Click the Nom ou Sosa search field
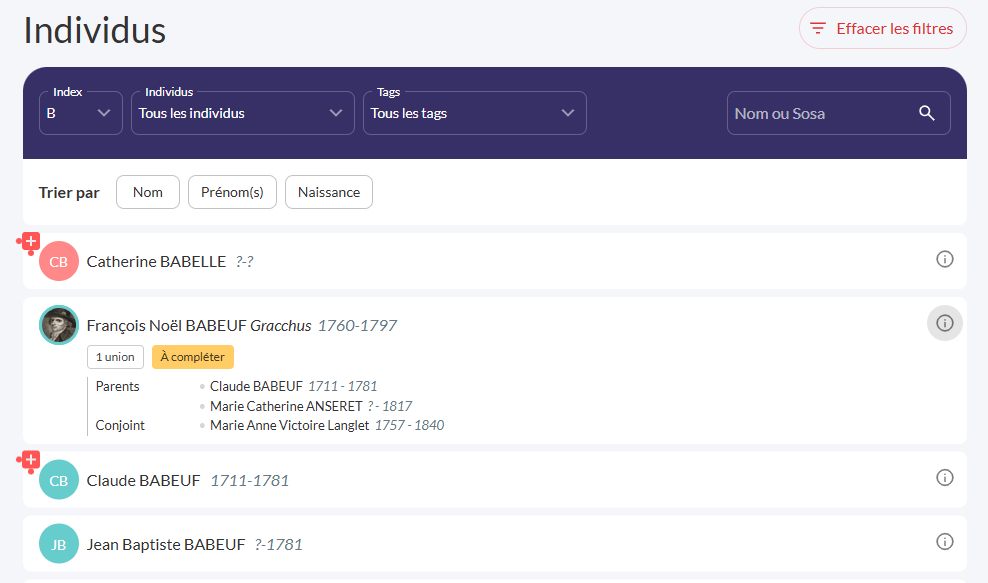 (x=820, y=113)
